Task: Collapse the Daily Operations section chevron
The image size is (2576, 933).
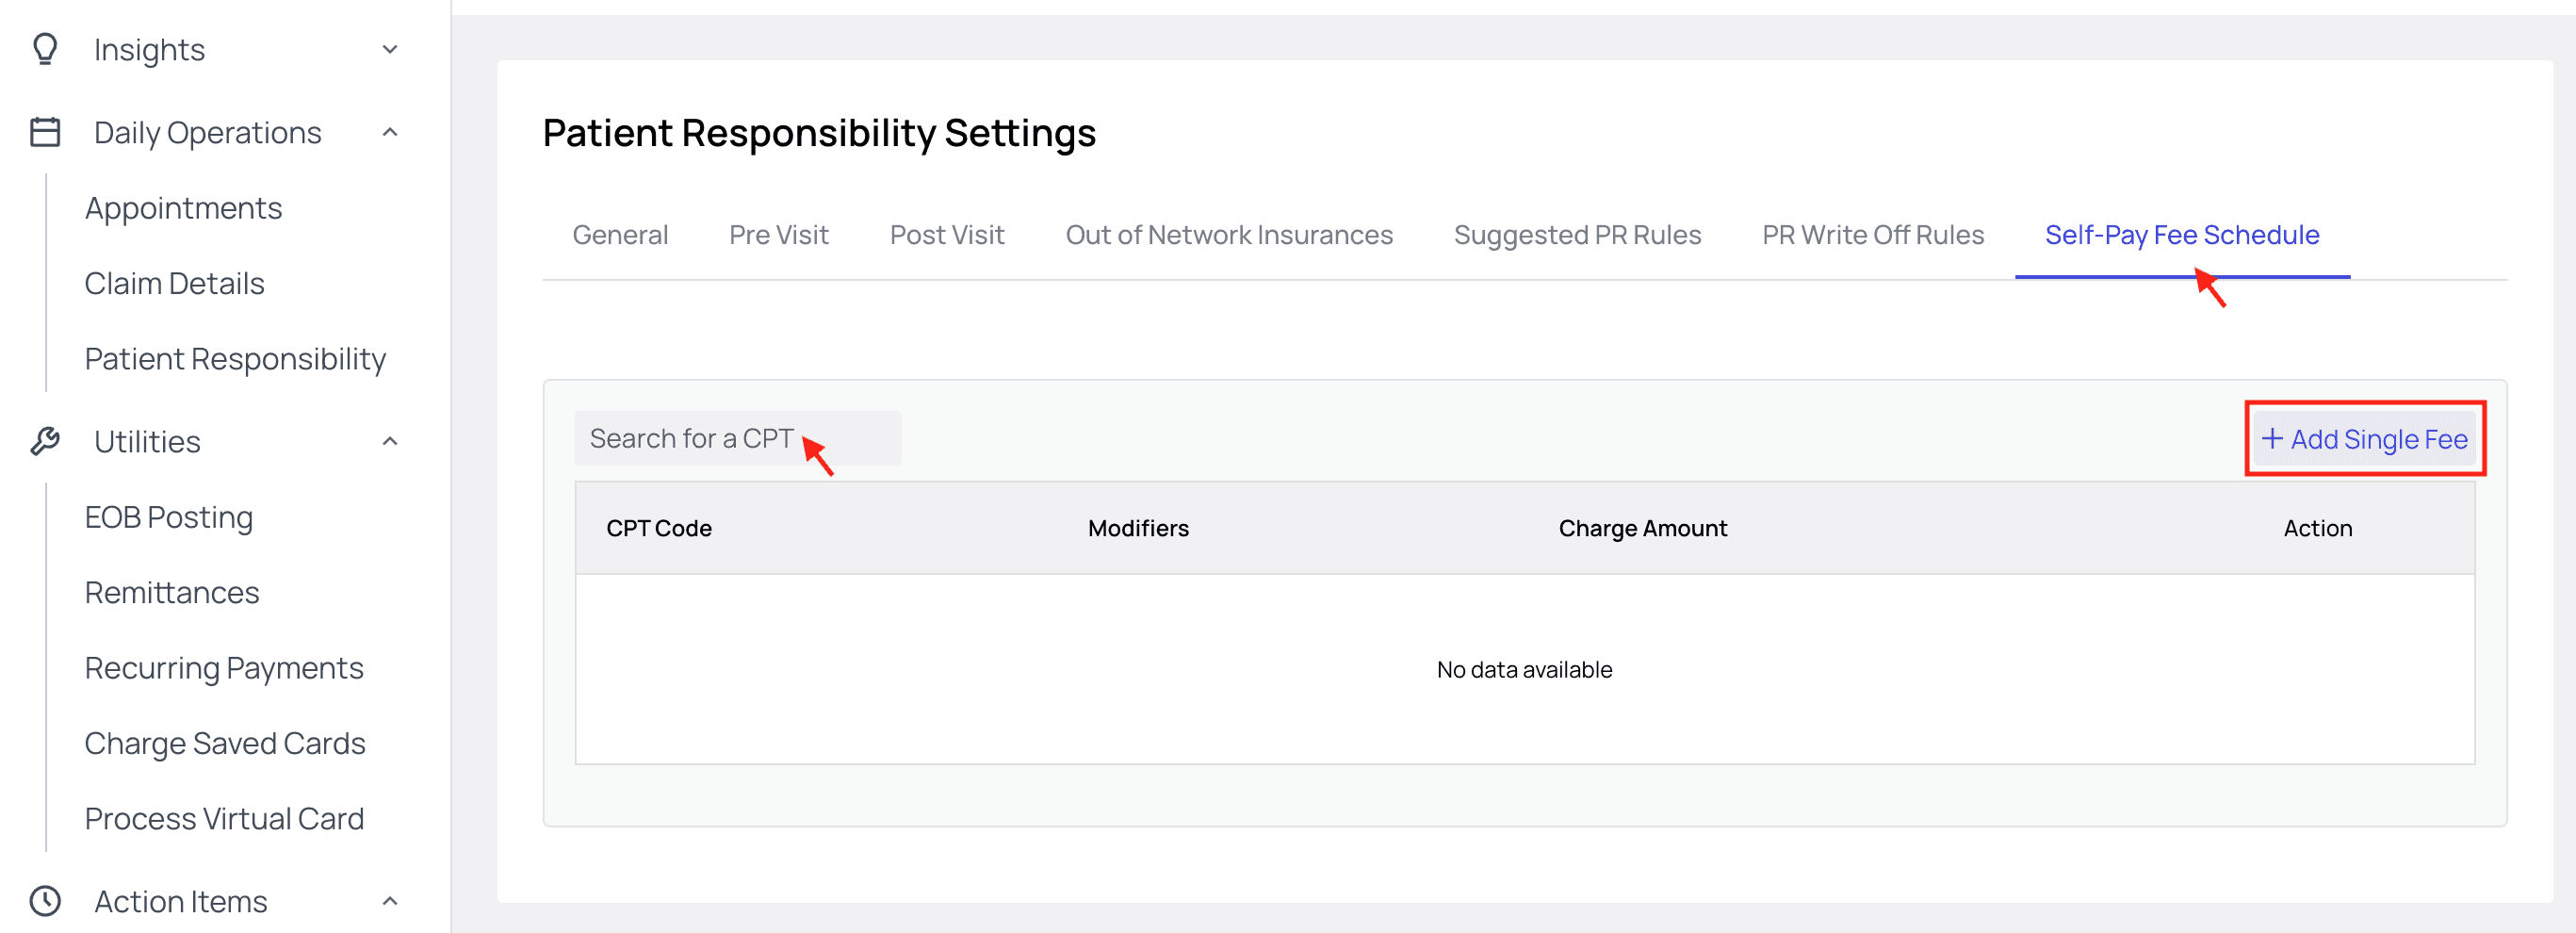Action: 390,132
